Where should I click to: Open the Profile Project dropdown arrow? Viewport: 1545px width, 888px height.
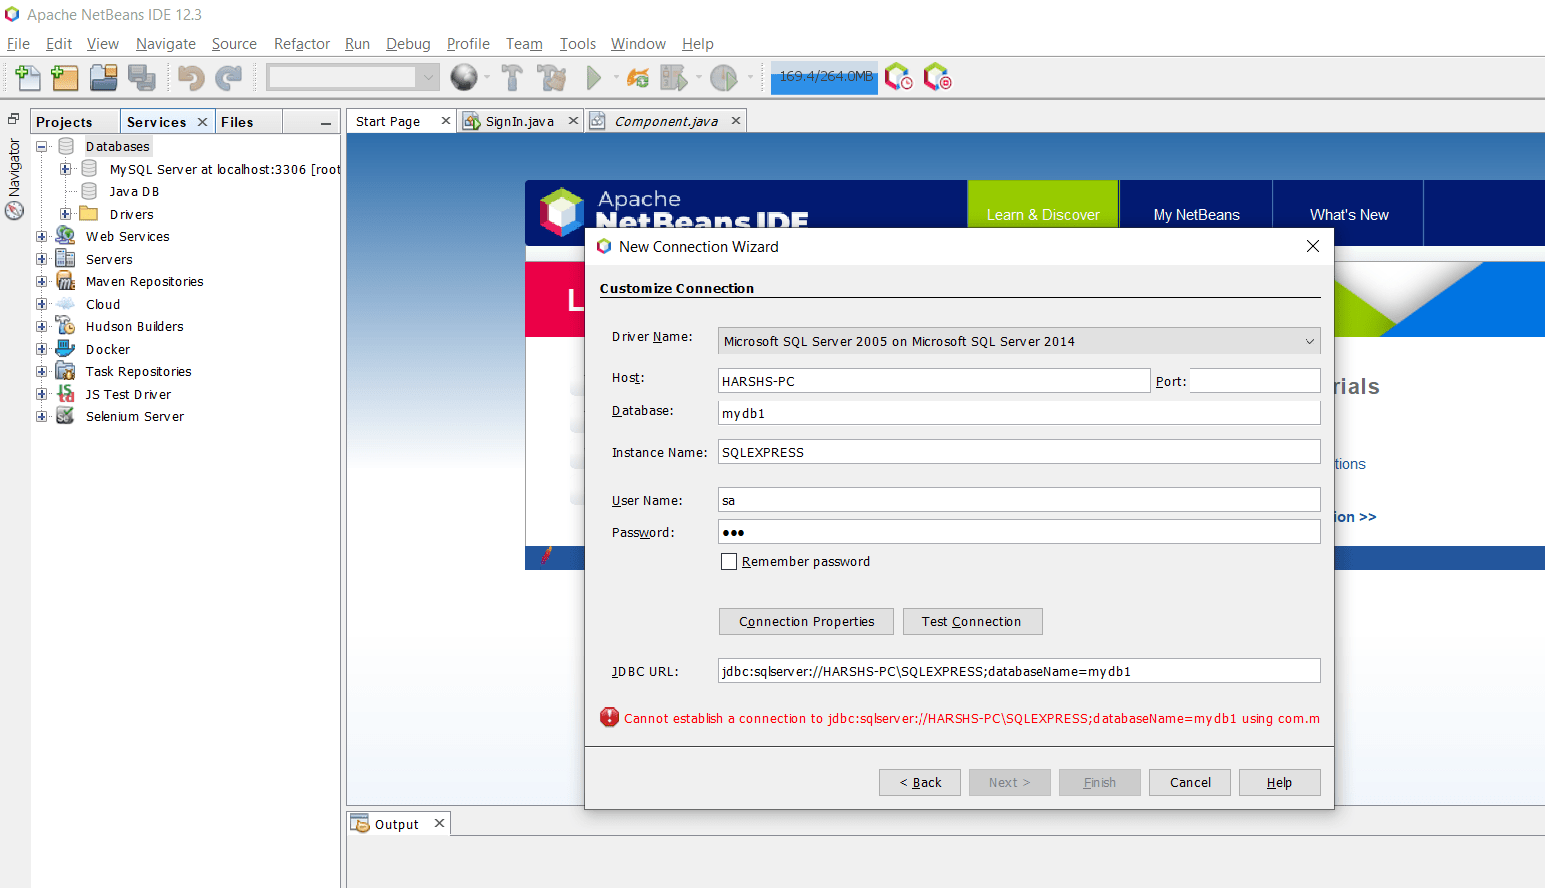750,77
